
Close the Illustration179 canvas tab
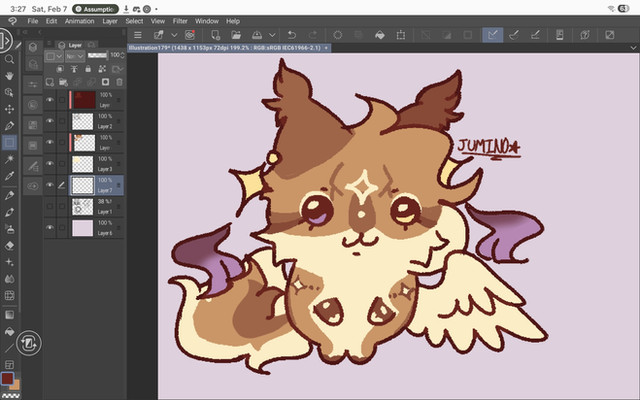(326, 48)
